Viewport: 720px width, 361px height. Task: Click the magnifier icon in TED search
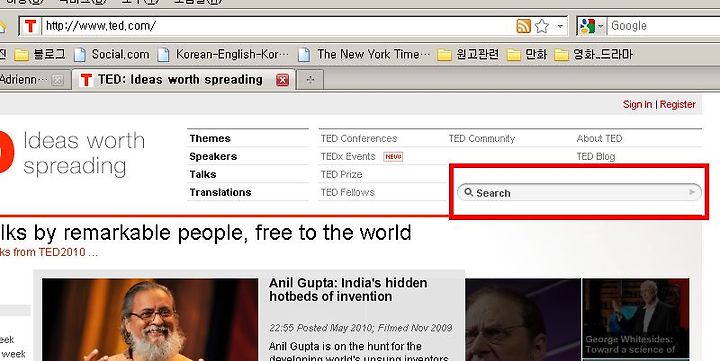click(468, 192)
